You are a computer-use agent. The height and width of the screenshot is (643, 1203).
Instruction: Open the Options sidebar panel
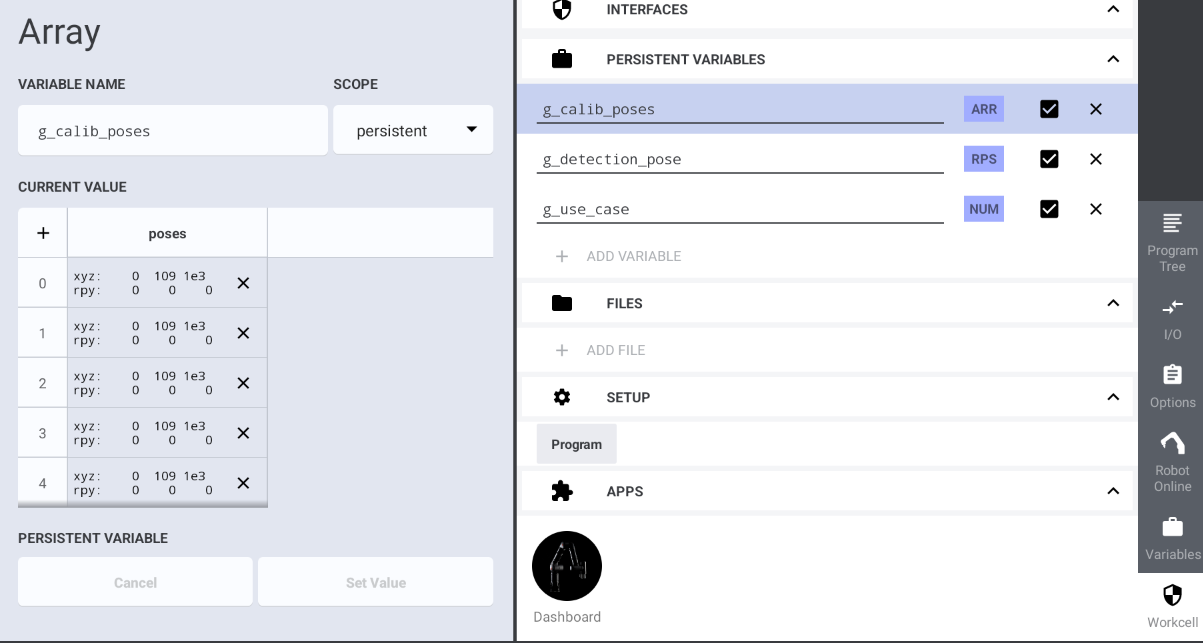[x=1172, y=386]
